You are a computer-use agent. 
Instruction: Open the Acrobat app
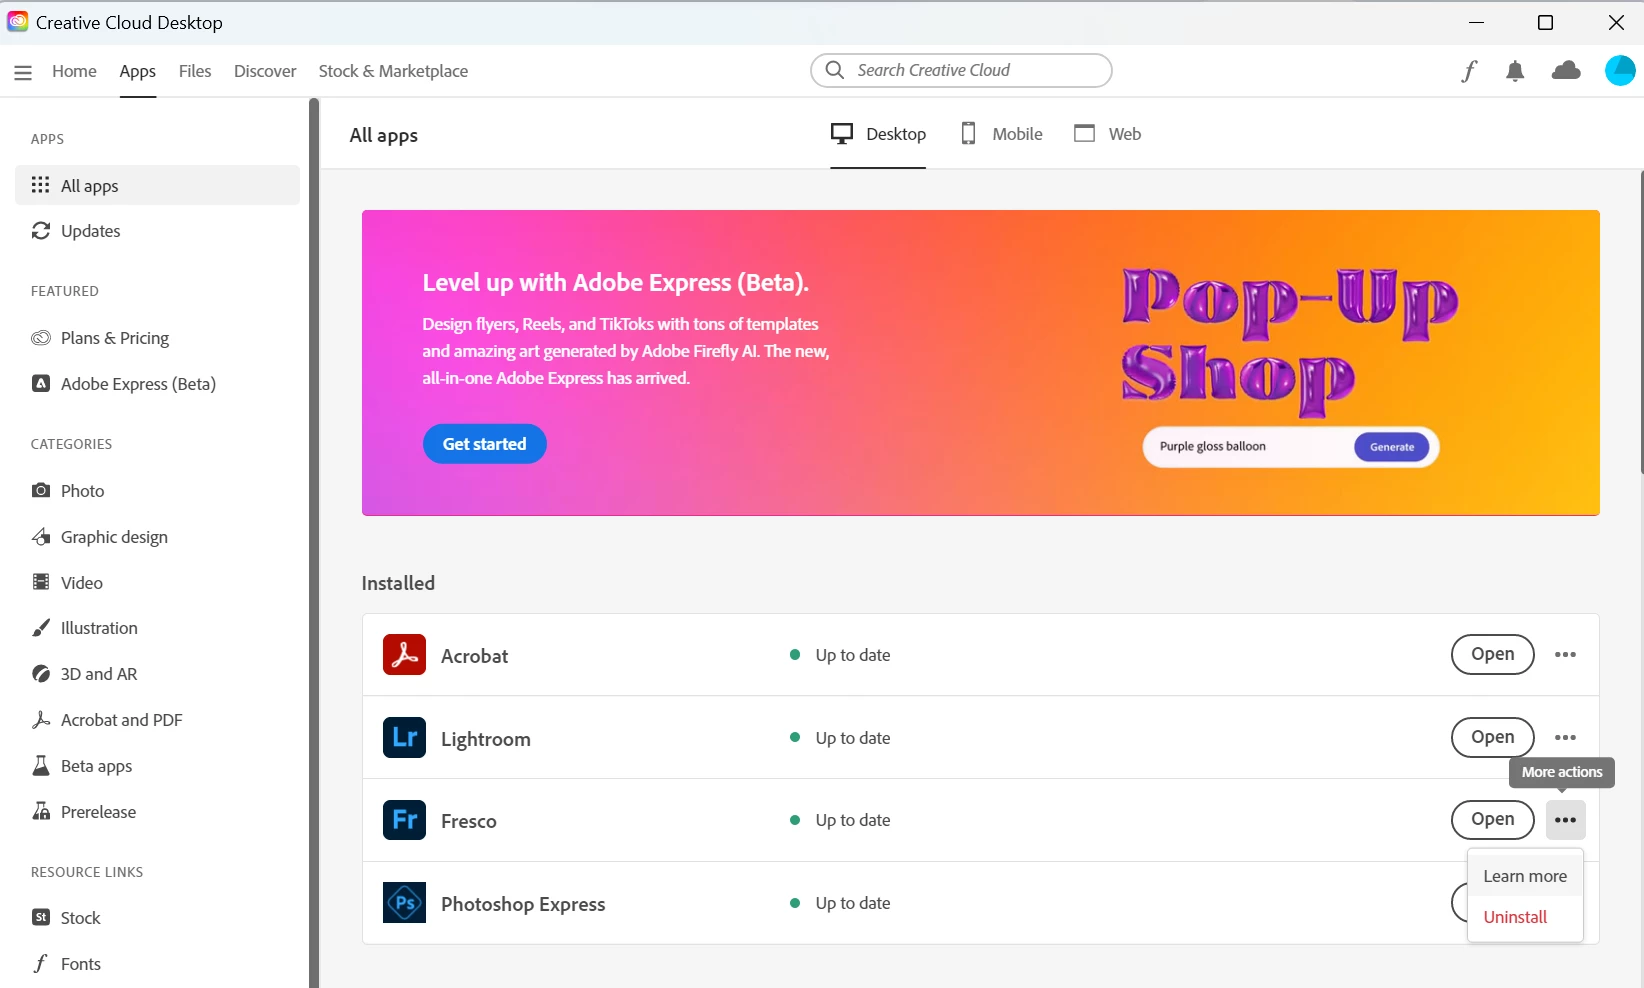click(1492, 655)
